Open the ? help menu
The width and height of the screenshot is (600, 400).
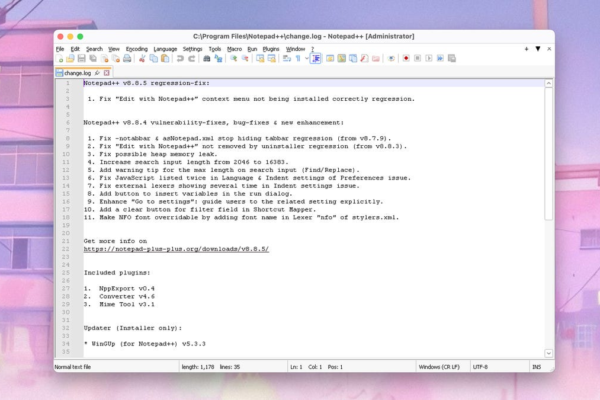[312, 49]
